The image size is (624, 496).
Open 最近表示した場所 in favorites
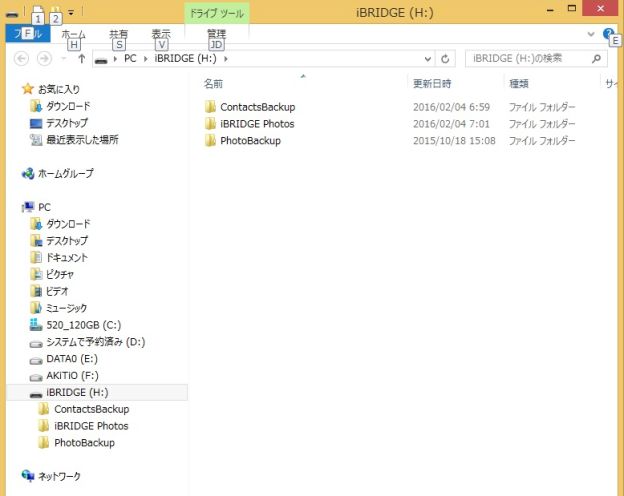[x=82, y=140]
